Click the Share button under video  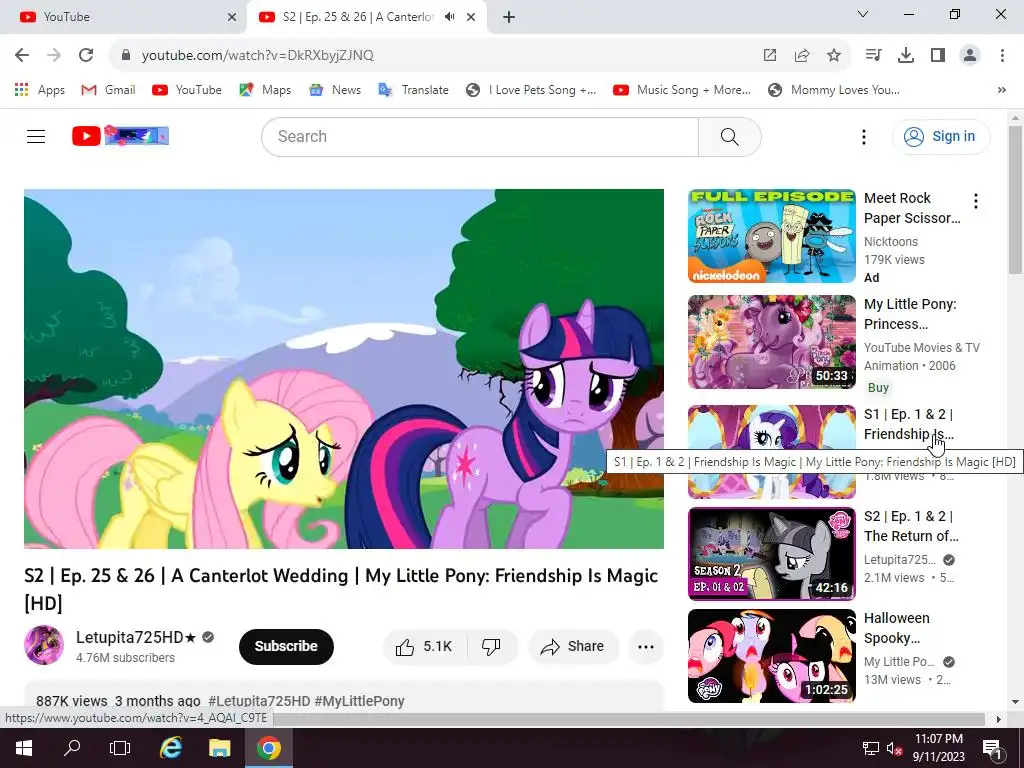point(573,647)
